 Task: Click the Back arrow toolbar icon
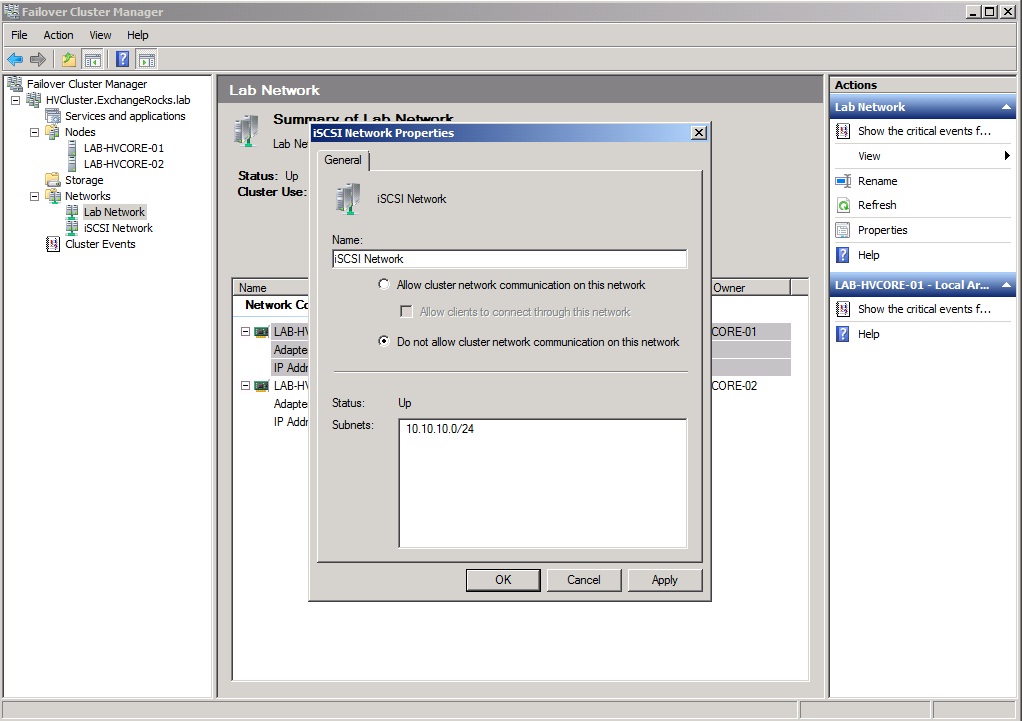(x=15, y=60)
